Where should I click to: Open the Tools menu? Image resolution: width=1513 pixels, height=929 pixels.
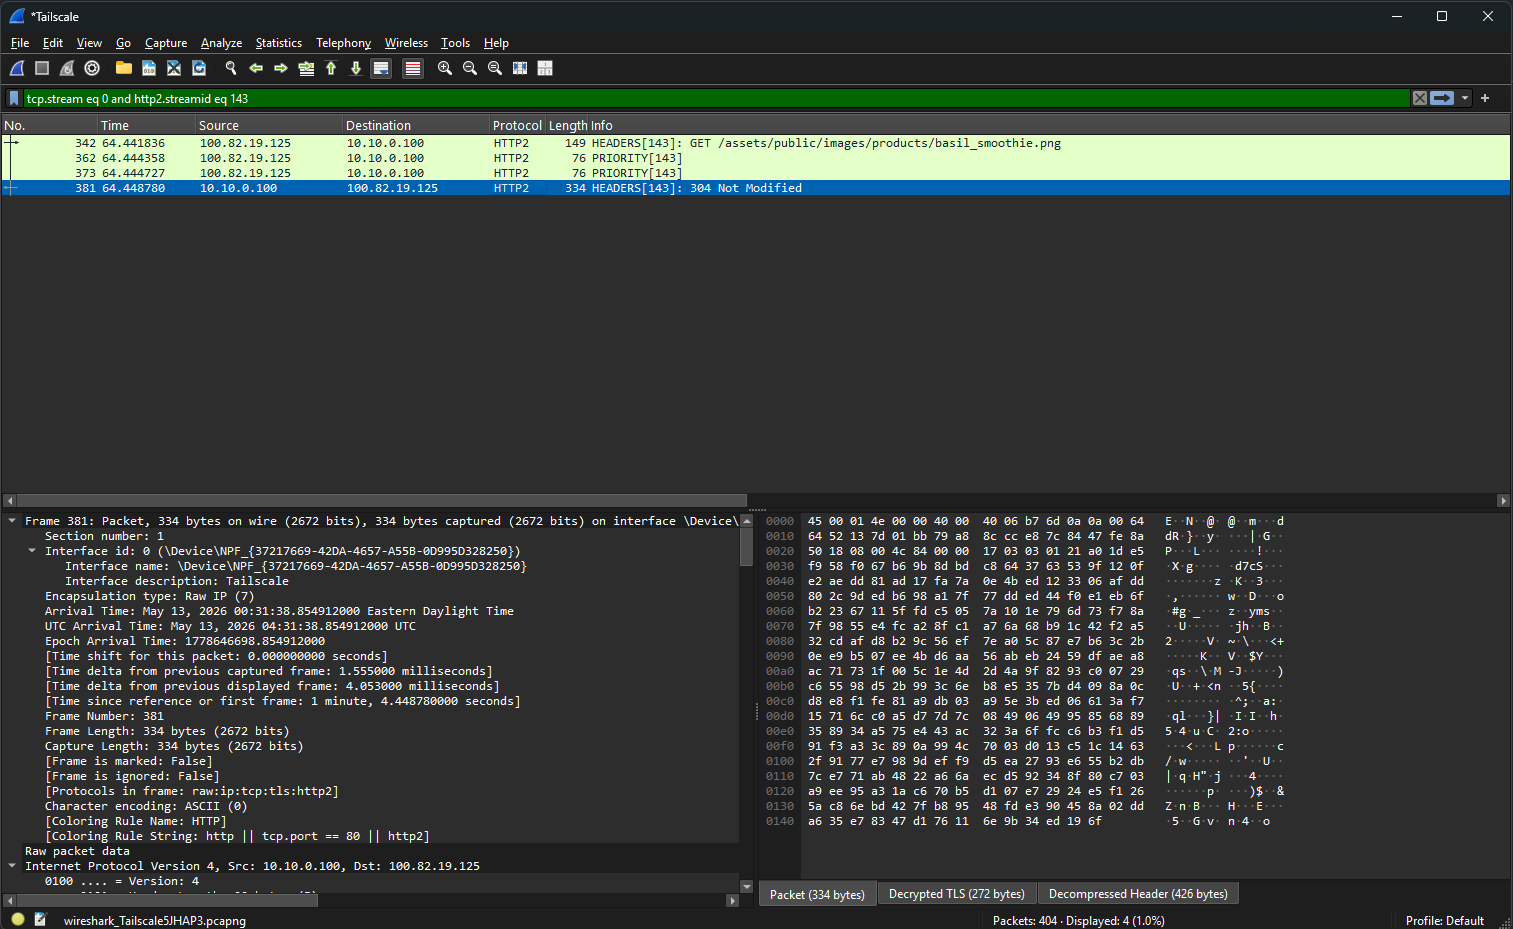[x=455, y=43]
